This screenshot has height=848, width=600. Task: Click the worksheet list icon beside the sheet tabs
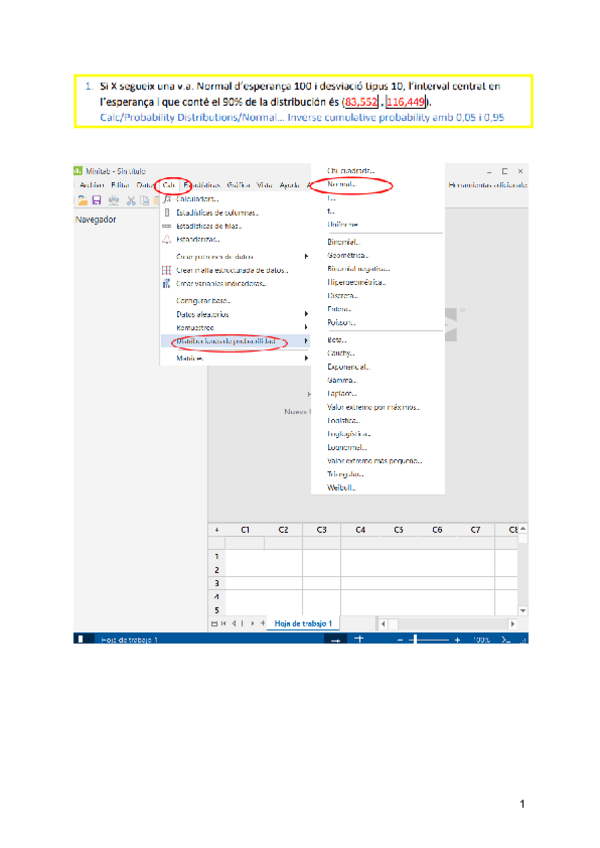coord(214,624)
